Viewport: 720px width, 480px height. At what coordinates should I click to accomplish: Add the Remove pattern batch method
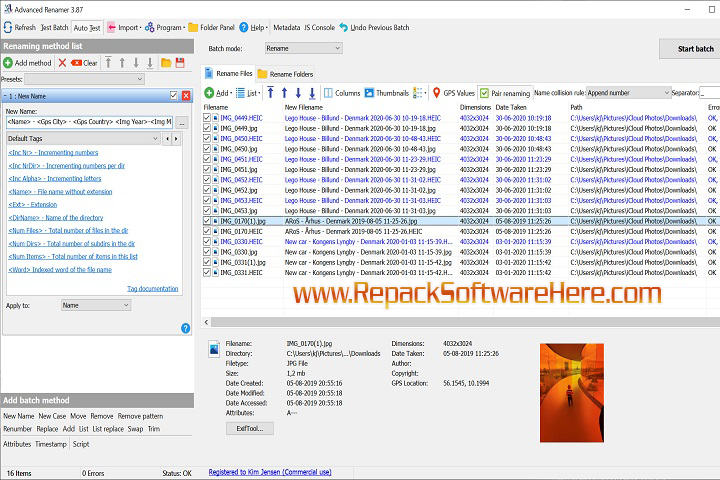[141, 416]
